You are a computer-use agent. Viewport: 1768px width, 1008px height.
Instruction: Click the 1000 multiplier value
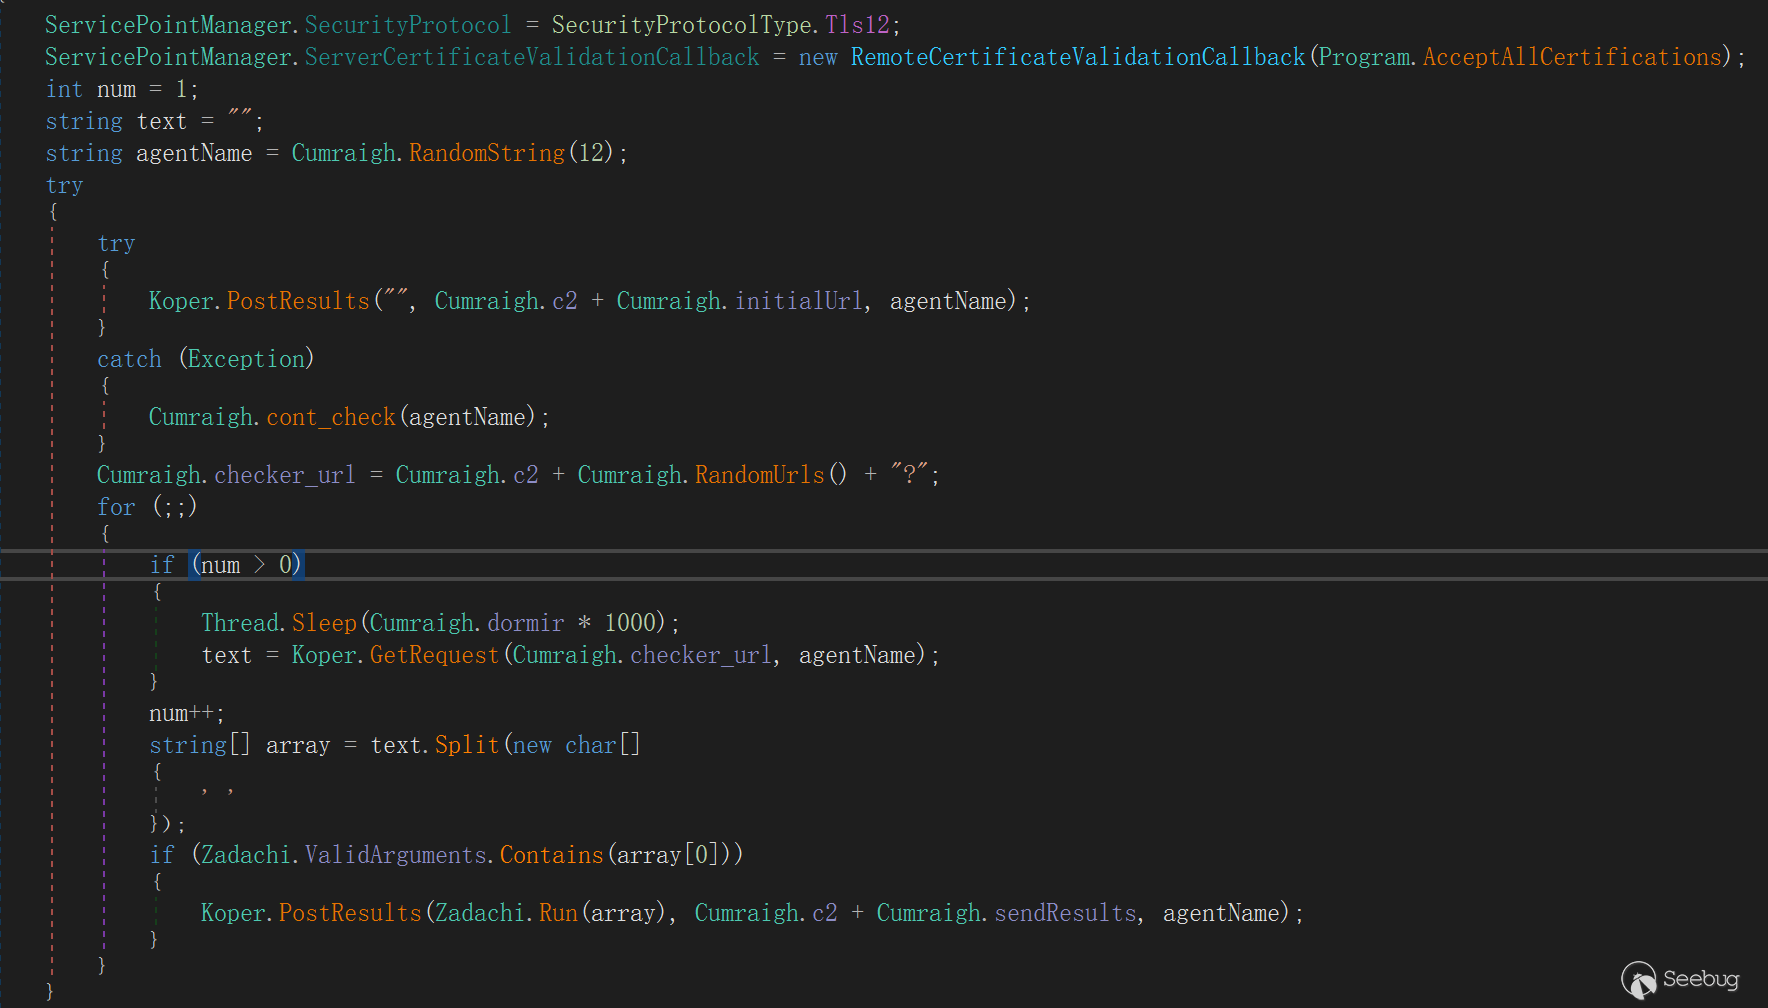(x=630, y=623)
